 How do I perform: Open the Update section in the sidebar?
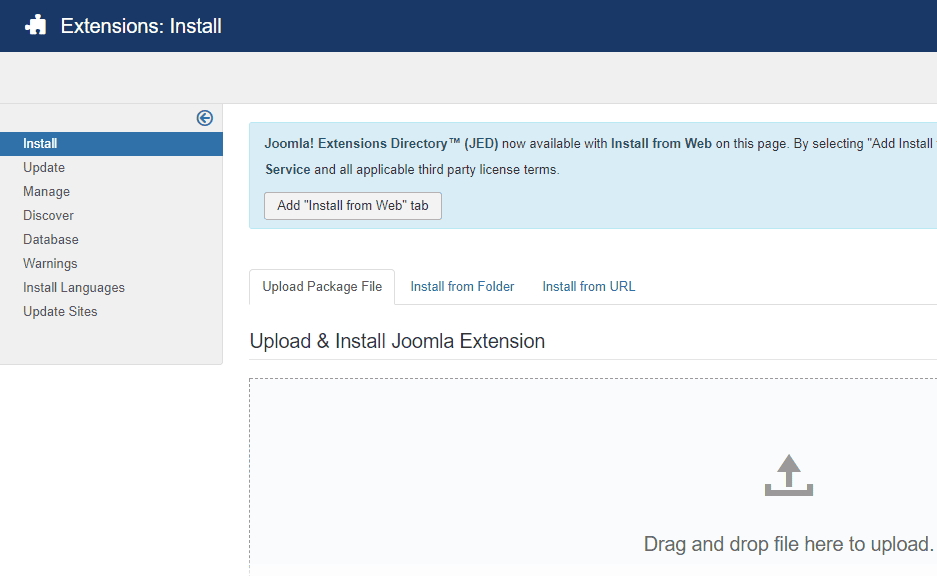tap(43, 167)
